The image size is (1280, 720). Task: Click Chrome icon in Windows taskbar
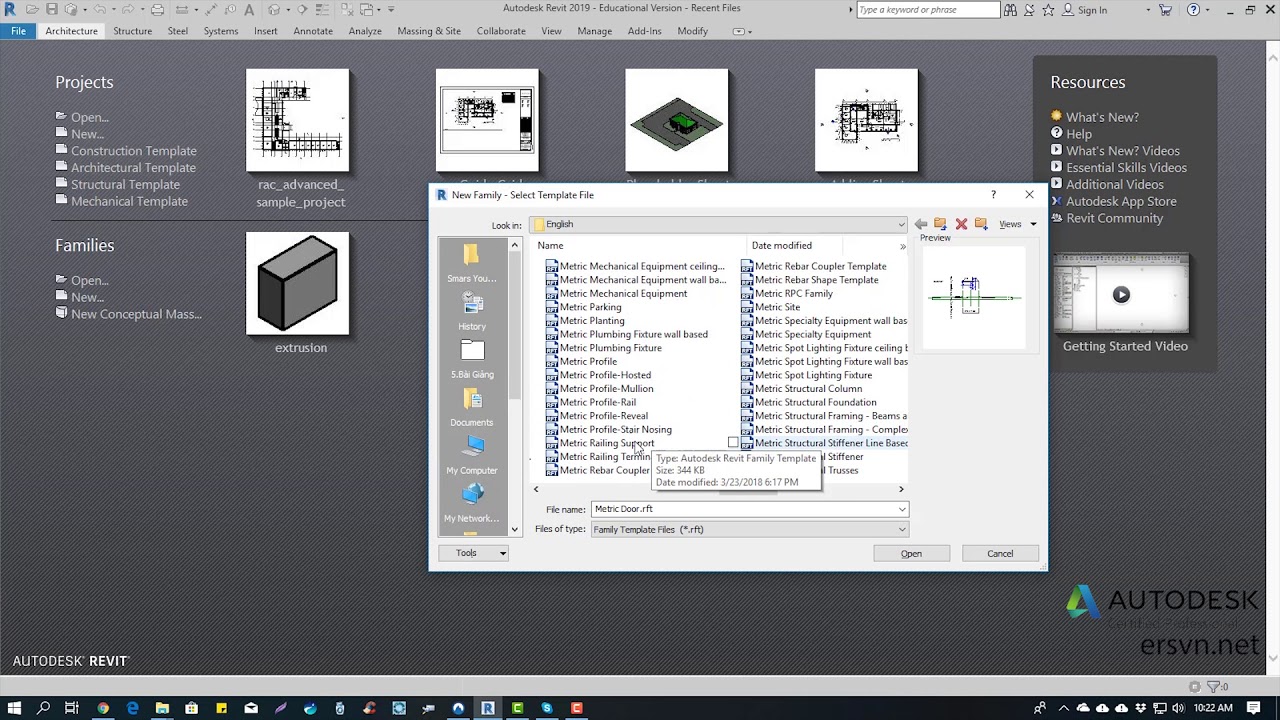pyautogui.click(x=103, y=708)
